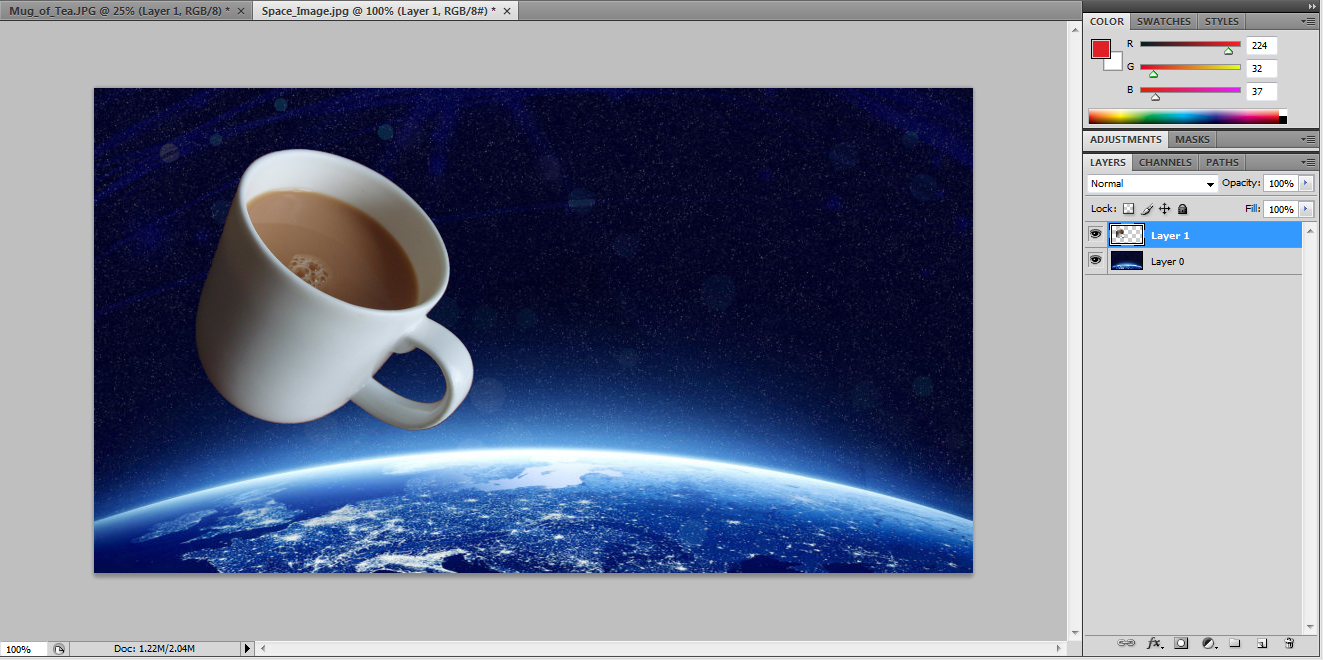Click the Doc: 1.22M/2.04M status text
1323x660 pixels.
point(154,649)
